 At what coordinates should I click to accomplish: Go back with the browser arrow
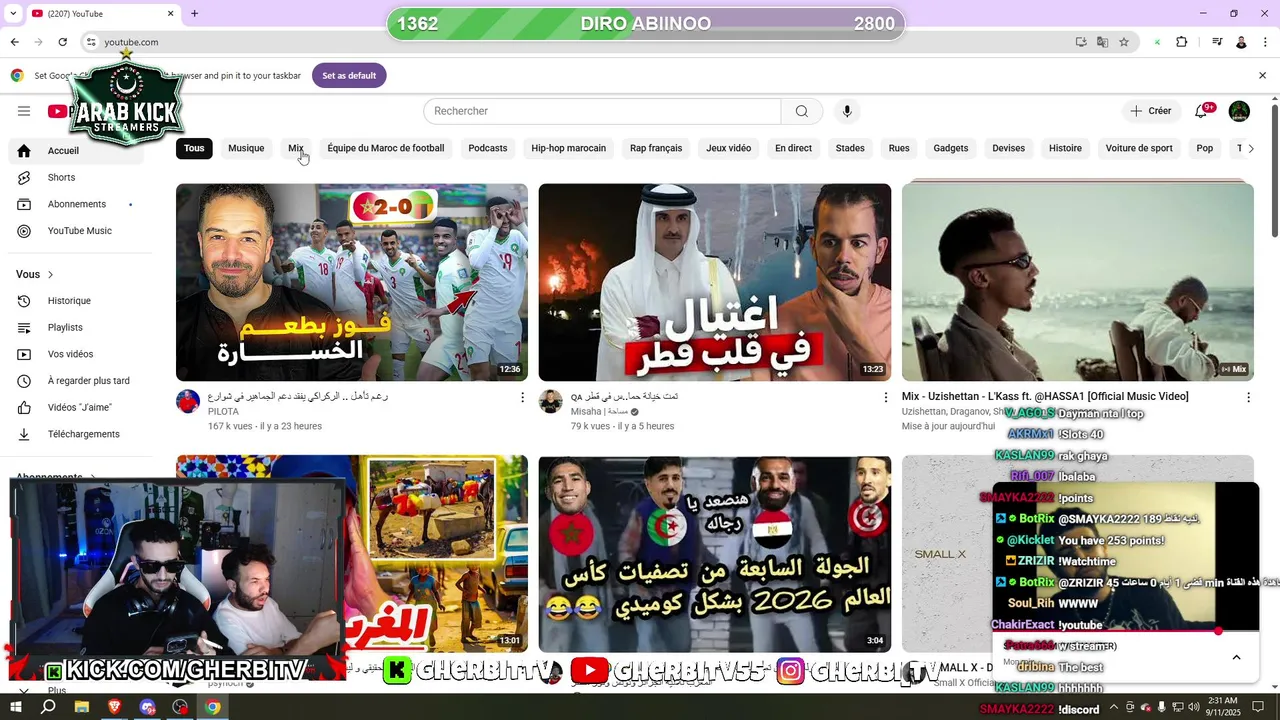pyautogui.click(x=14, y=42)
